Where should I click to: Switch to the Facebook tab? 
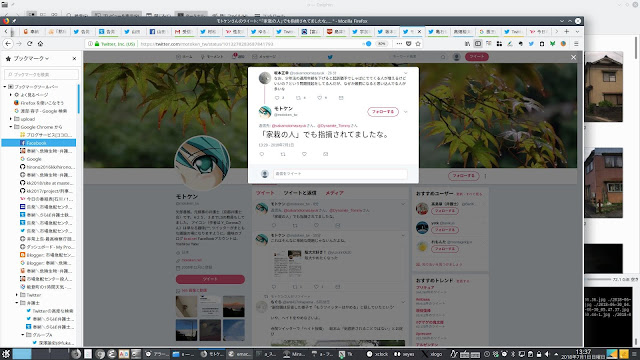click(158, 31)
